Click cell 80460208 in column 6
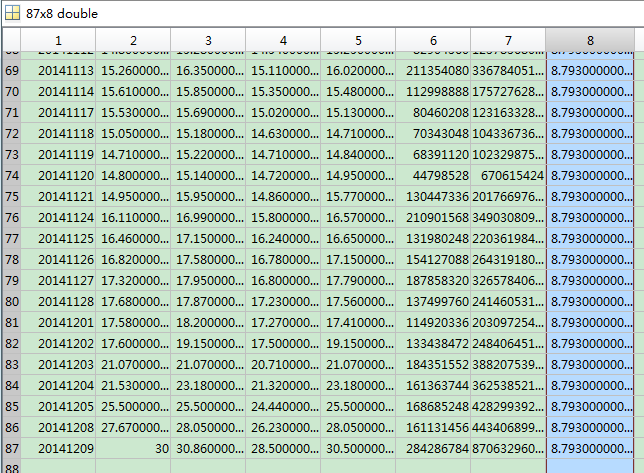644x473 pixels. 433,113
